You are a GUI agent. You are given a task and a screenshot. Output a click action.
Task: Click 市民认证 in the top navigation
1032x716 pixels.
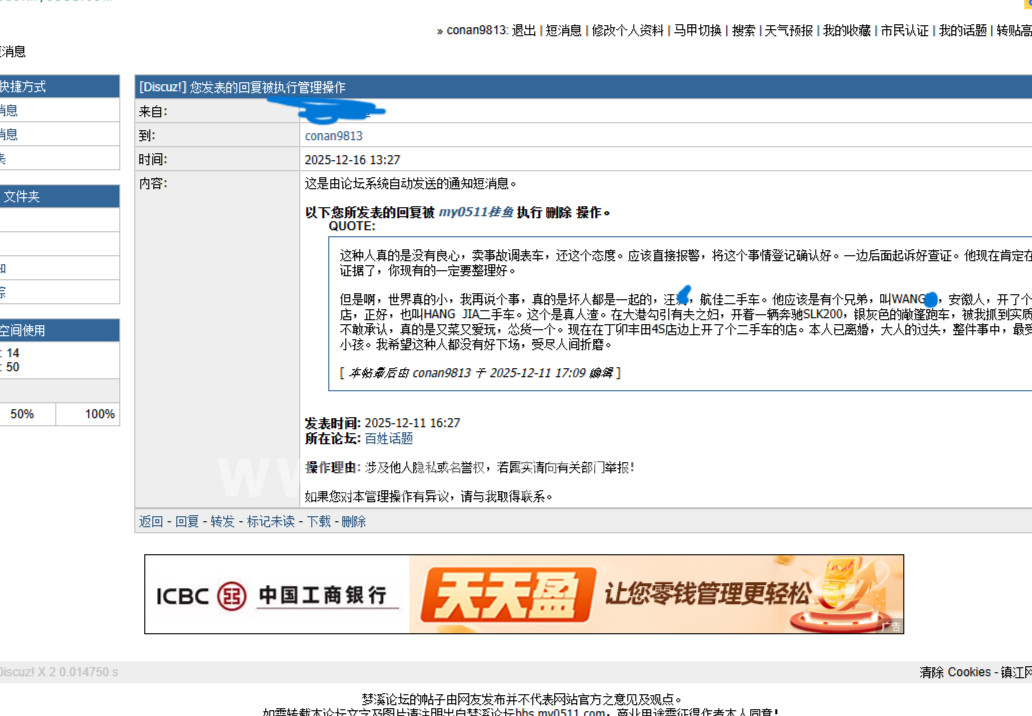click(904, 31)
